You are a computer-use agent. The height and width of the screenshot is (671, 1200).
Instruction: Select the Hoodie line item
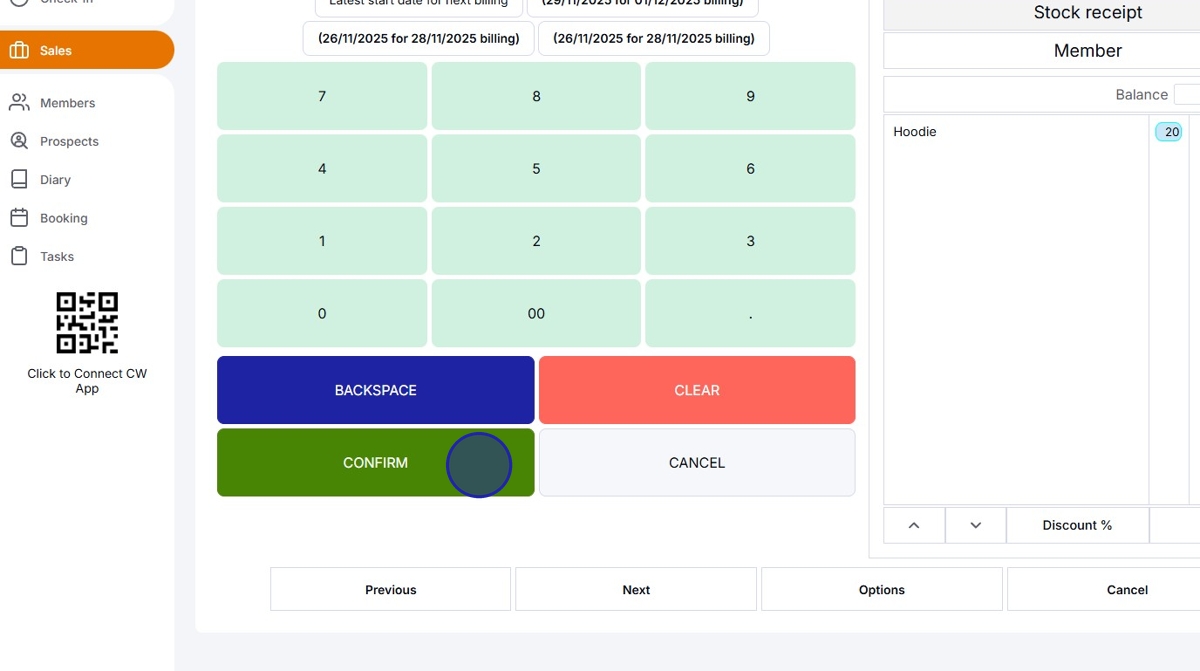915,132
